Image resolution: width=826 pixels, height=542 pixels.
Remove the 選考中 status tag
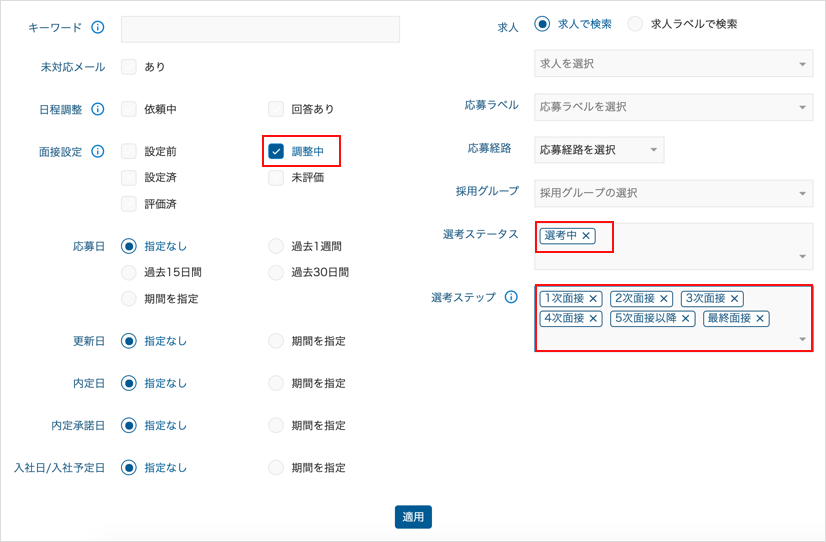click(x=586, y=236)
